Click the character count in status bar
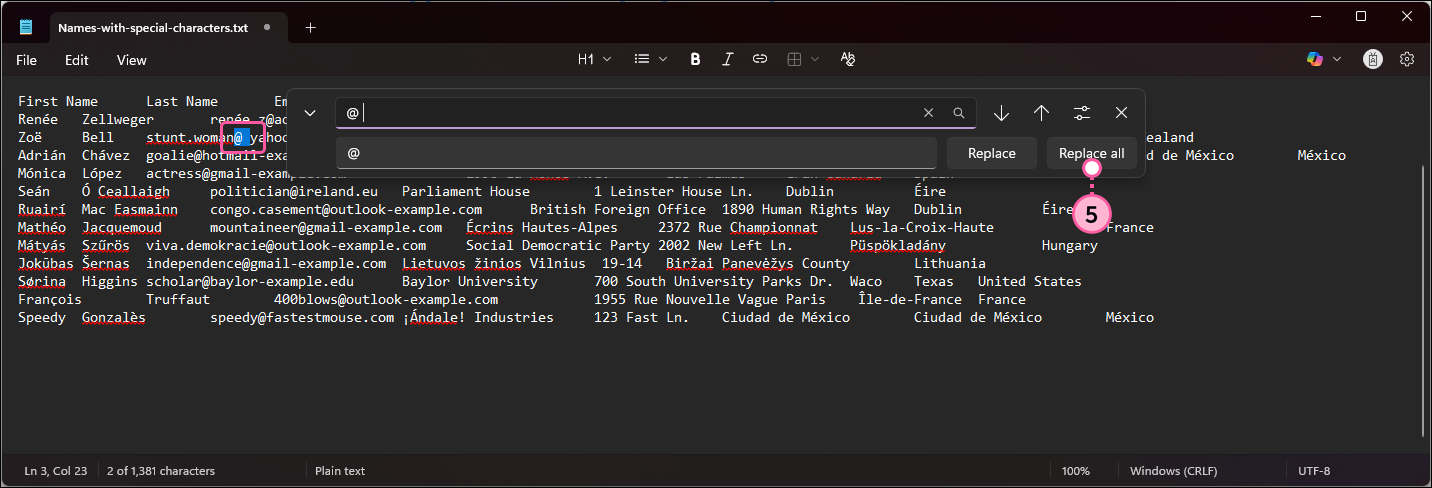Screen dimensions: 1432x488 (160, 470)
